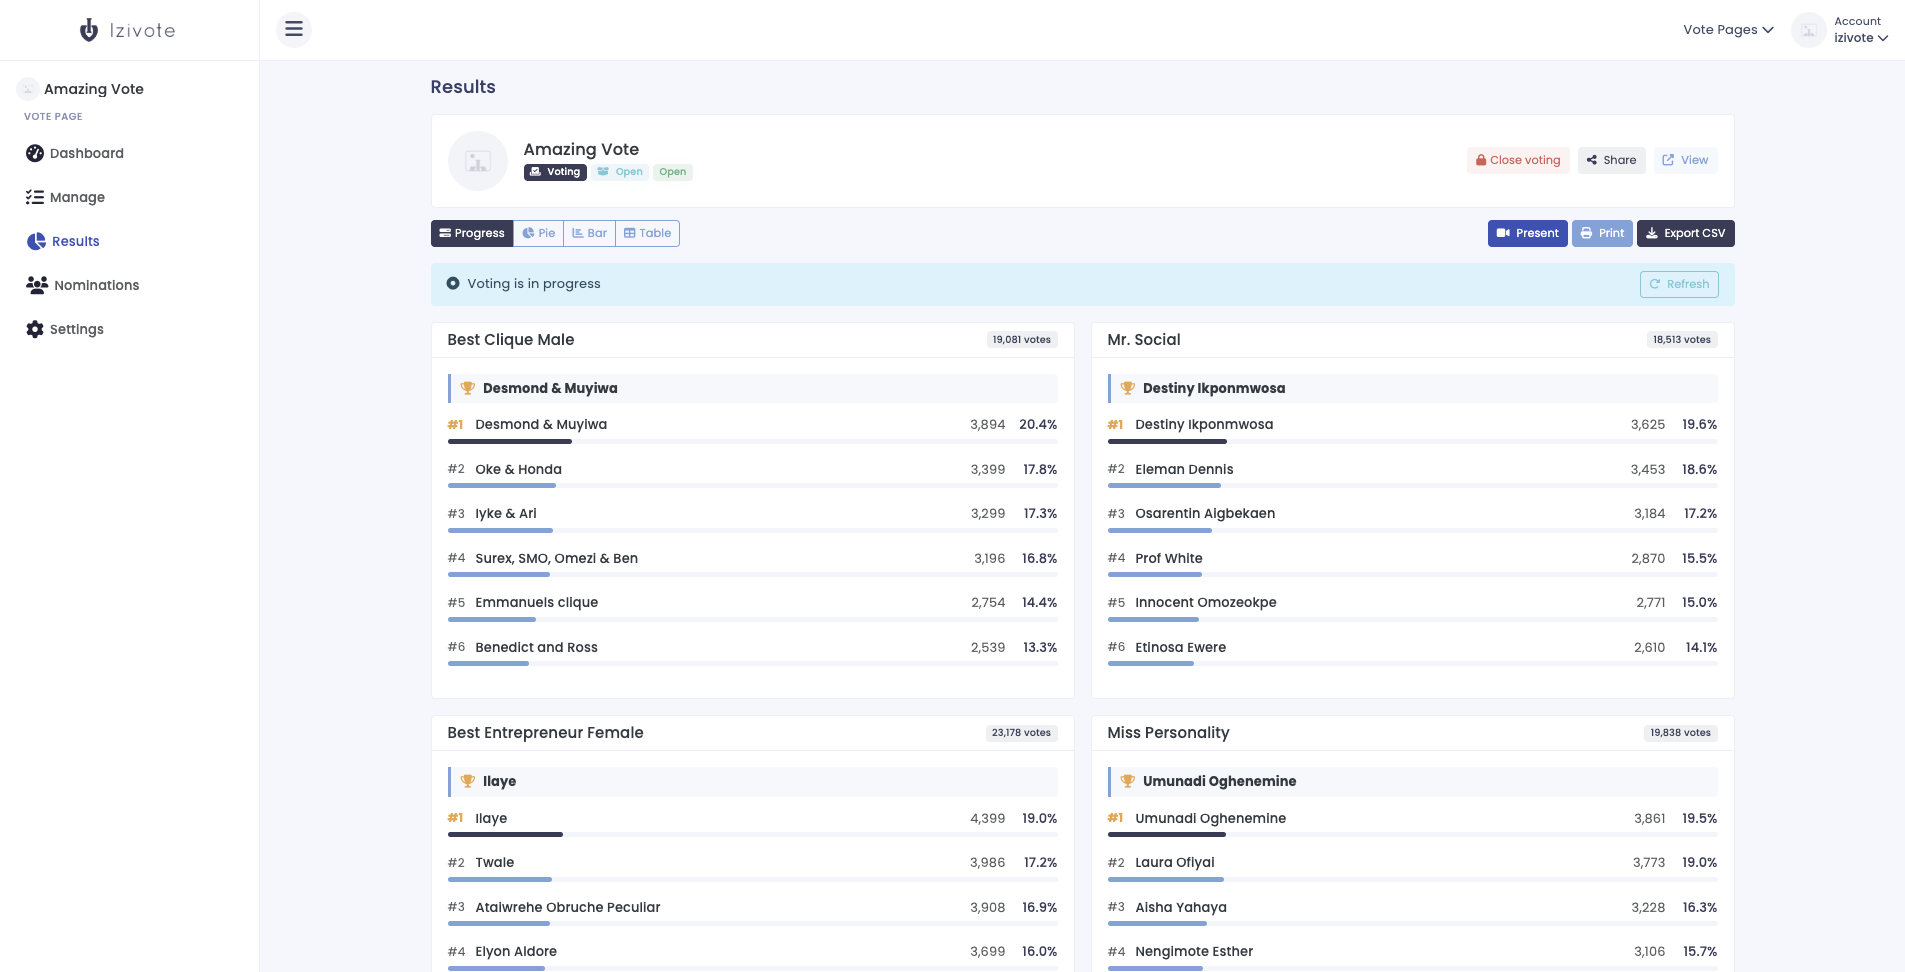Click the 23,178 votes badge
Screen dimensions: 1905x972
[1021, 733]
